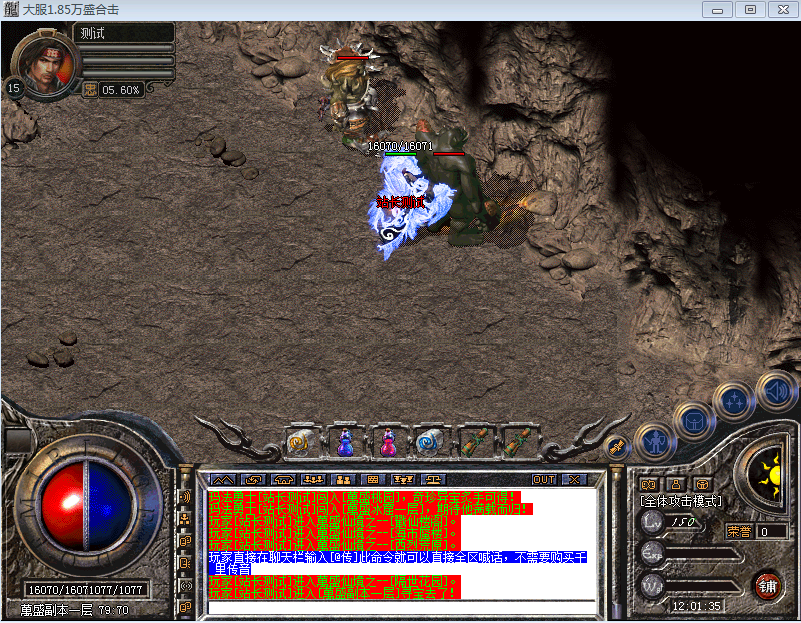Click the 测试 hero name label
The height and width of the screenshot is (623, 801).
point(92,34)
